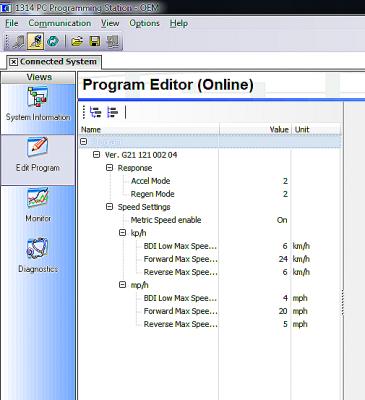Viewport: 365px width, 400px height.
Task: Click the refresh globe toolbar icon
Action: (53, 41)
